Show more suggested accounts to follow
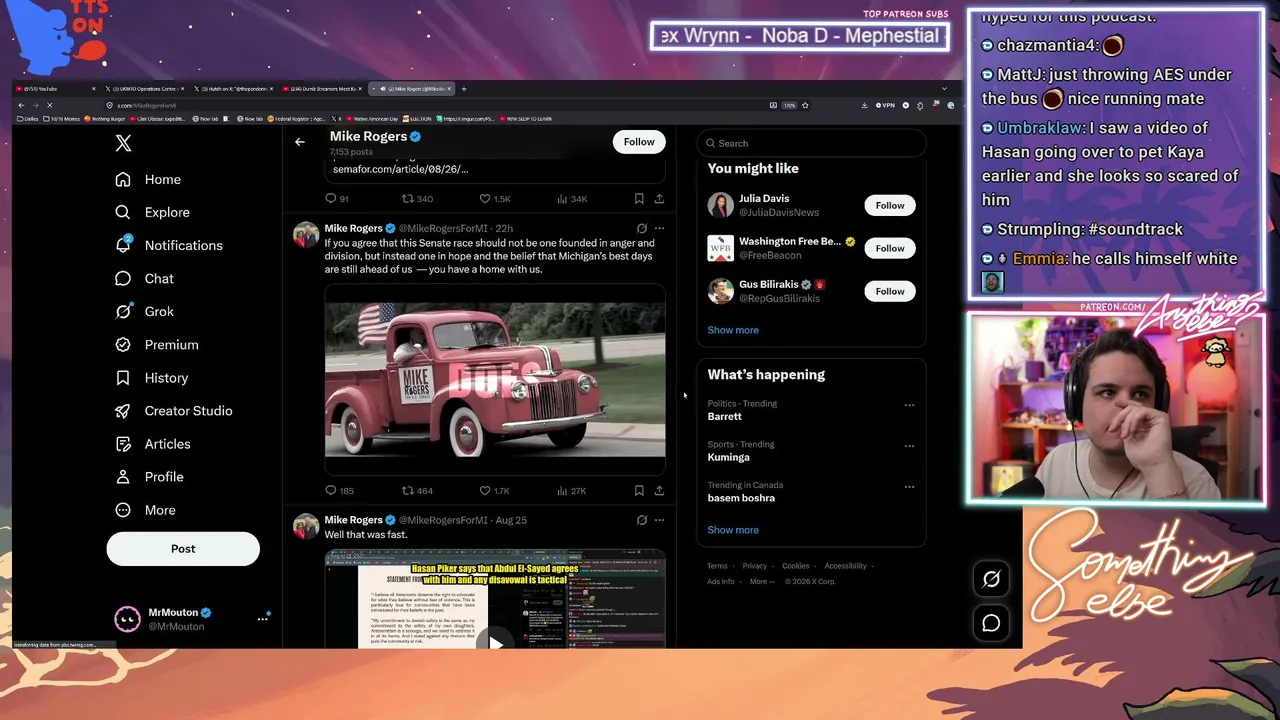The height and width of the screenshot is (720, 1280). (733, 330)
